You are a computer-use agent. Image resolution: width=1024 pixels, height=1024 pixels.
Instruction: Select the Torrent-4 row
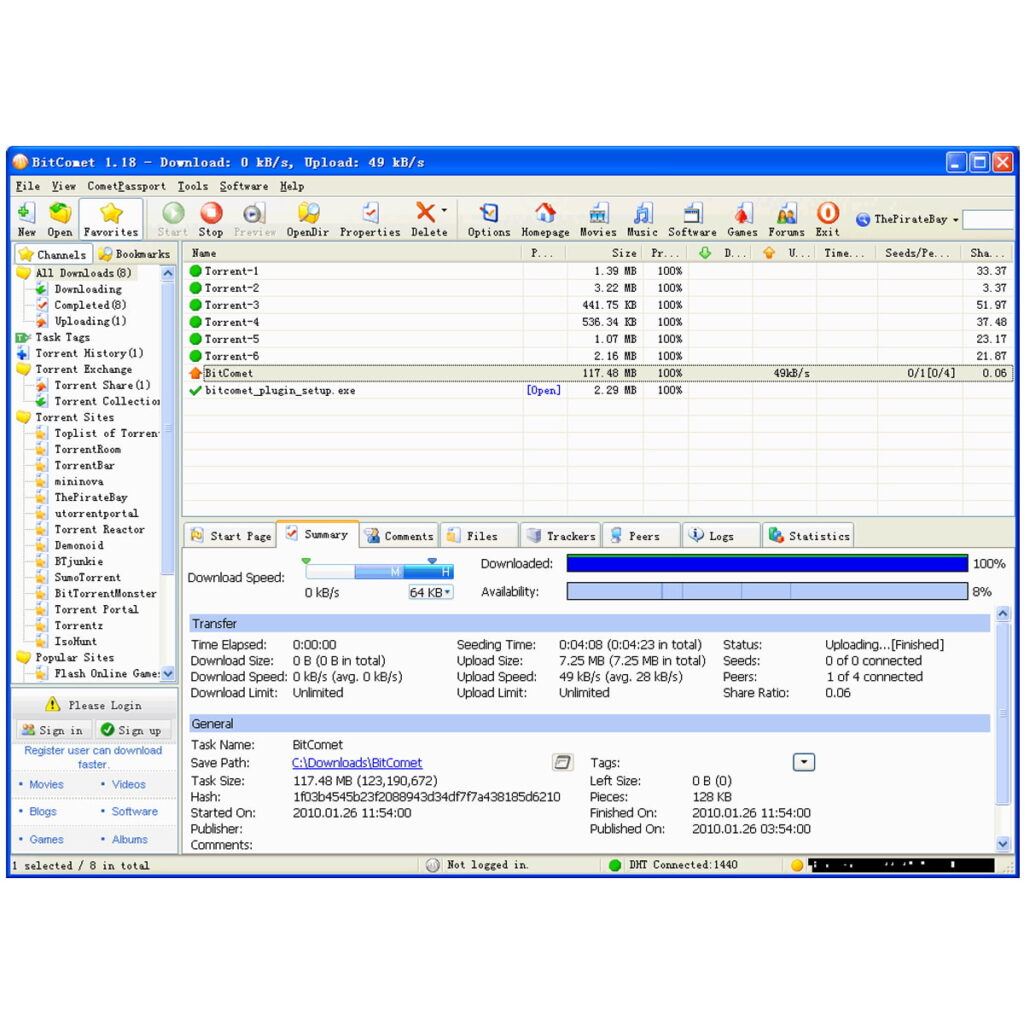[598, 321]
